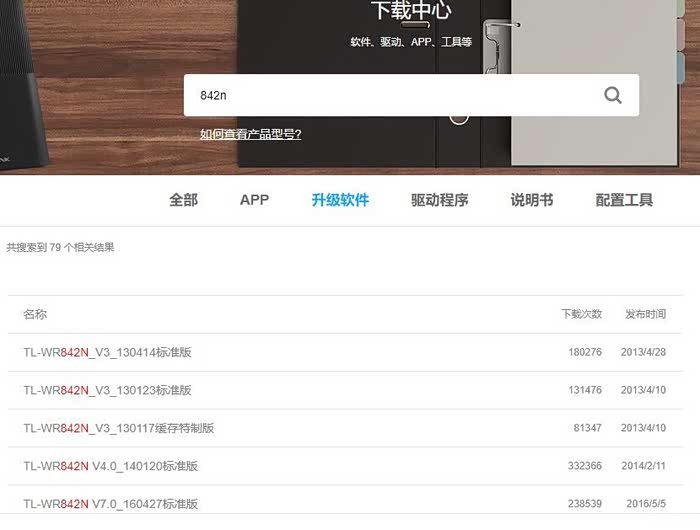Screen dimensions: 700x530
Task: Click the 下载次数 column header
Action: 581,314
